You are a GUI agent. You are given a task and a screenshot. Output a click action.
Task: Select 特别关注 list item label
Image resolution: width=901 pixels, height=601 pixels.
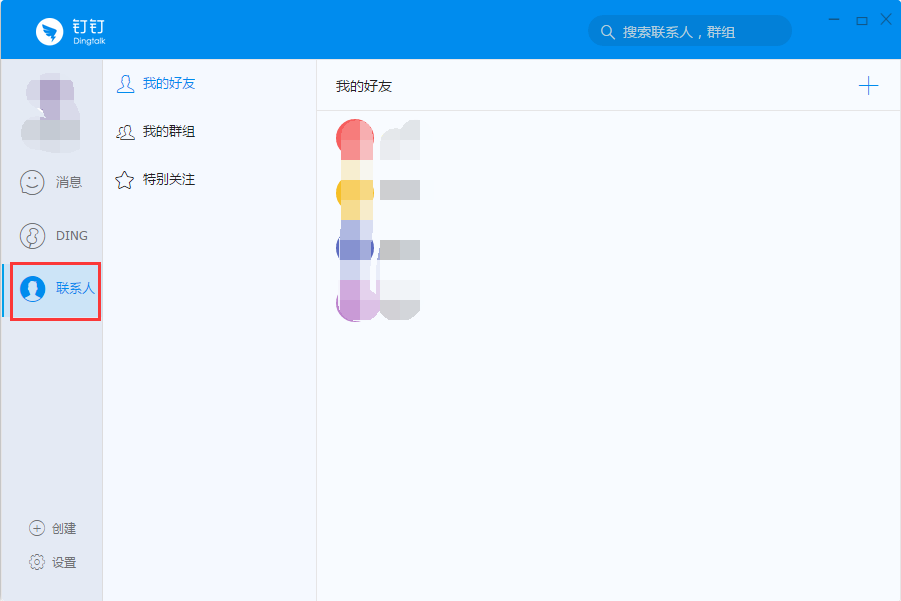tap(169, 180)
